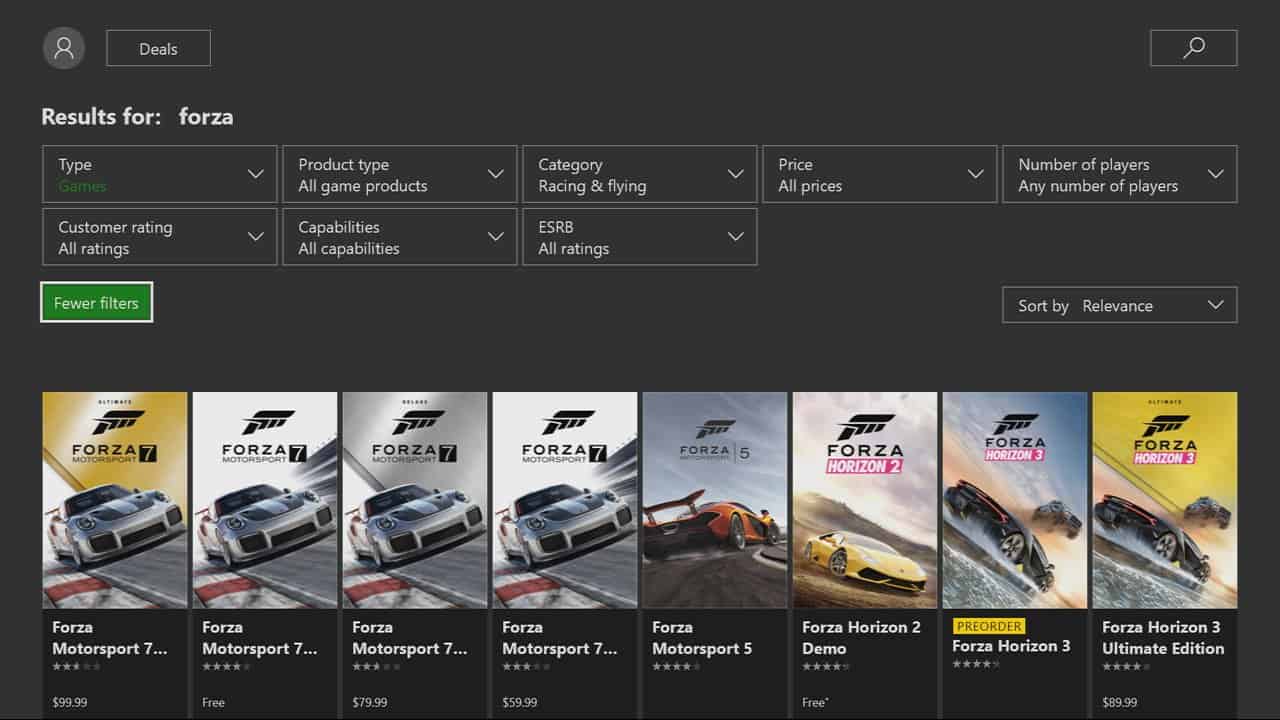Expand the Number of players filter
Image resolution: width=1280 pixels, height=720 pixels.
coord(1120,175)
